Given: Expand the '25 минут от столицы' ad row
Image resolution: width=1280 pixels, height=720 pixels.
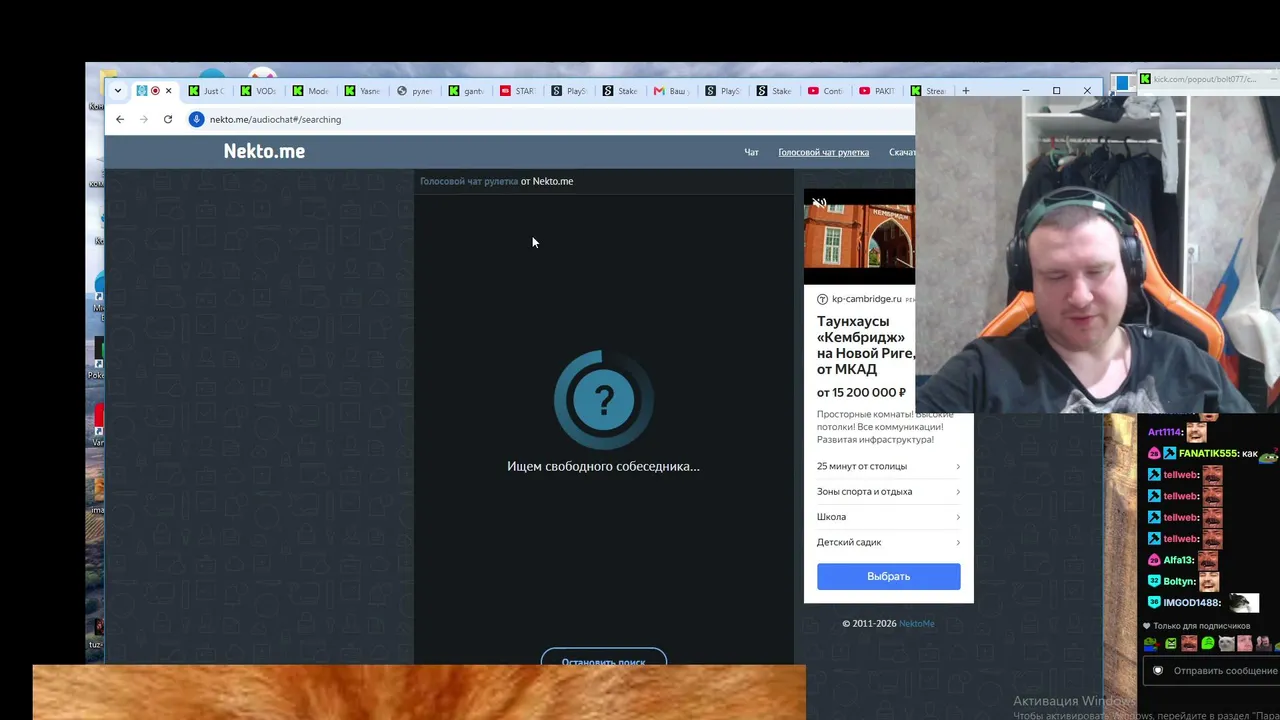Looking at the screenshot, I should pyautogui.click(x=888, y=466).
